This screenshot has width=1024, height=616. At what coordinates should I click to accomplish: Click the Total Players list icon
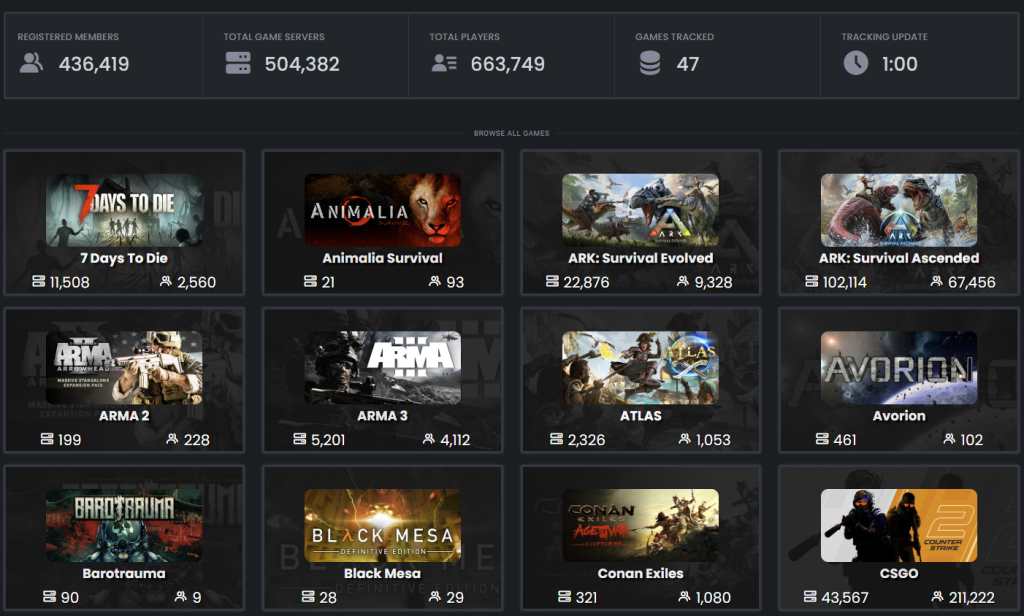[444, 63]
